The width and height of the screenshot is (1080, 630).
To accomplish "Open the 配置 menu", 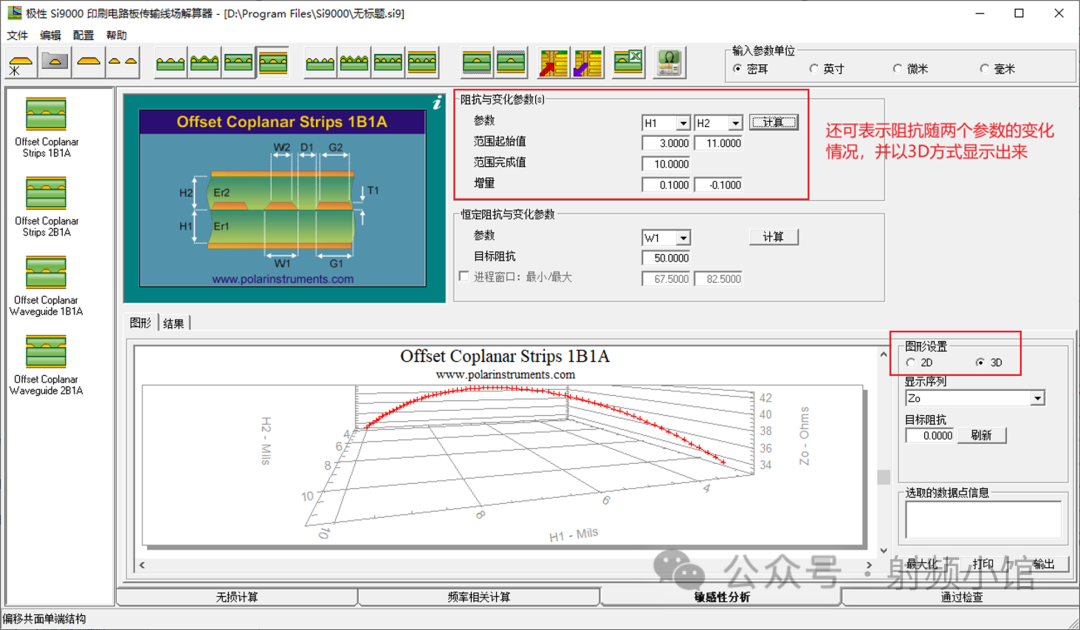I will coord(83,35).
